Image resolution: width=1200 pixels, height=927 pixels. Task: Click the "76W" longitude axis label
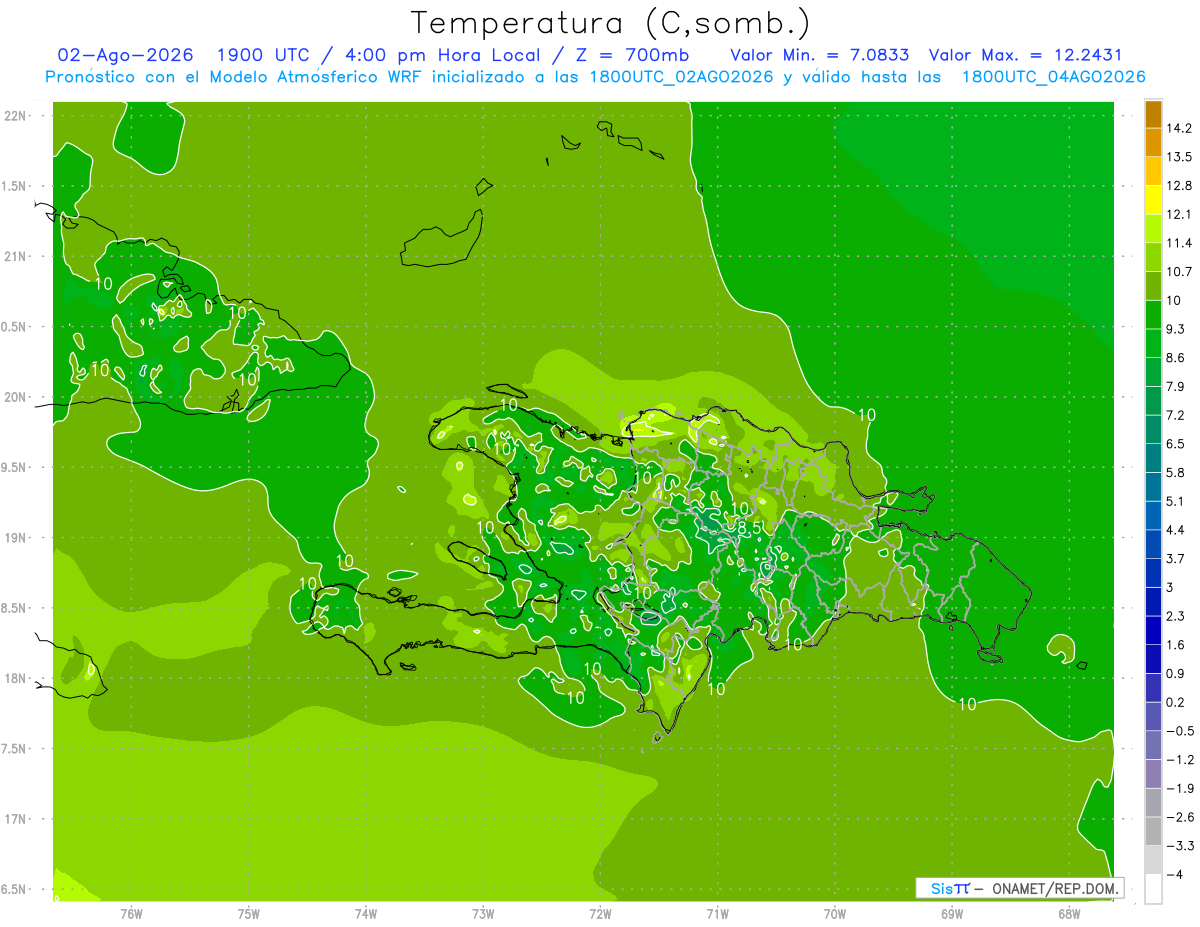coord(131,914)
